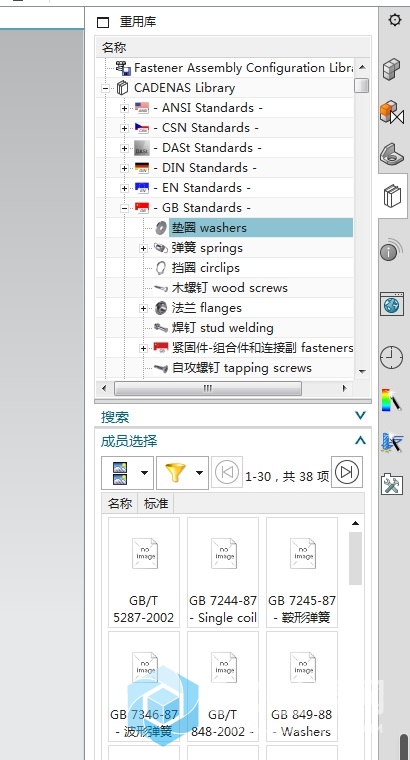Expand the ANSI Standards node
The width and height of the screenshot is (410, 760).
point(125,109)
